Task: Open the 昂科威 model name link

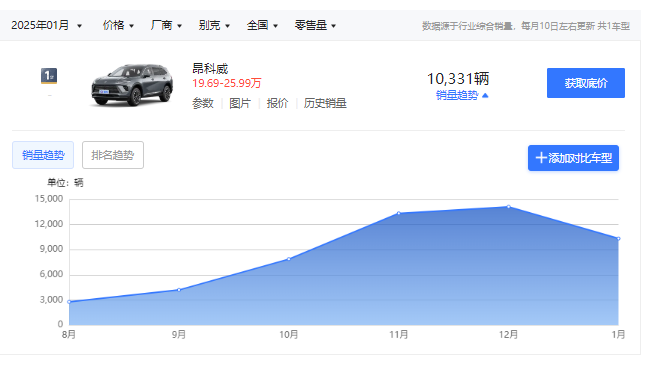Action: 210,68
